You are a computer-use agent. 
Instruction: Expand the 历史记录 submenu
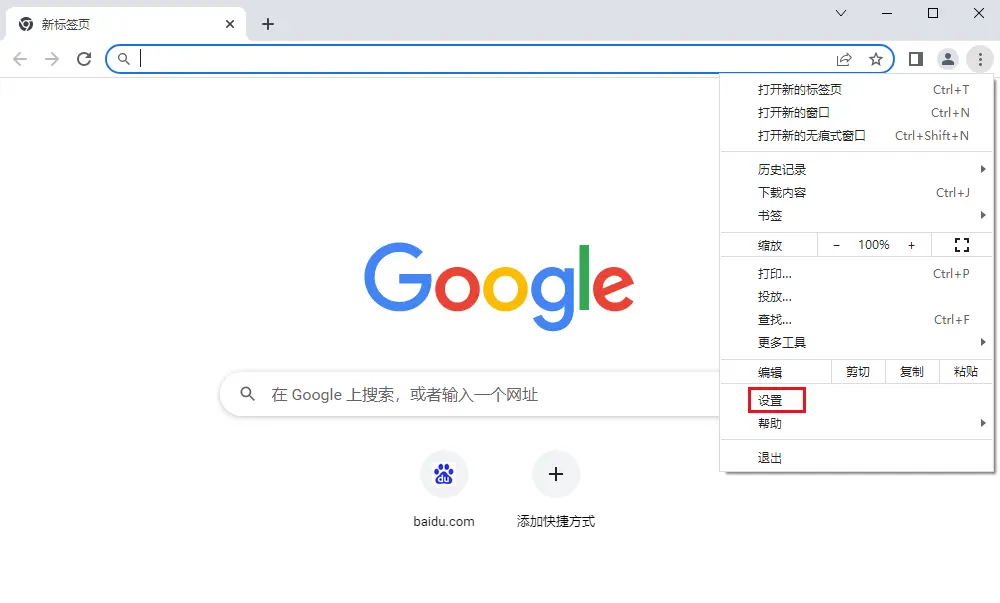[857, 170]
